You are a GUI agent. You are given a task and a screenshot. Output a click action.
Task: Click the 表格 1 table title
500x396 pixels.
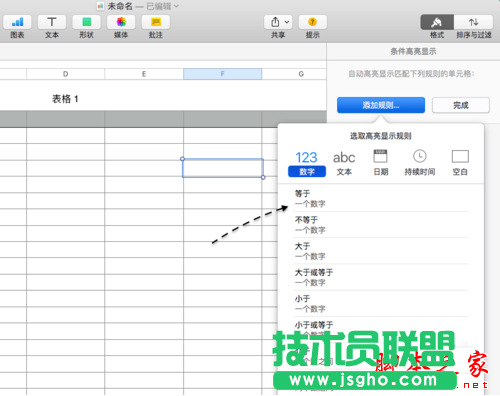[x=65, y=99]
